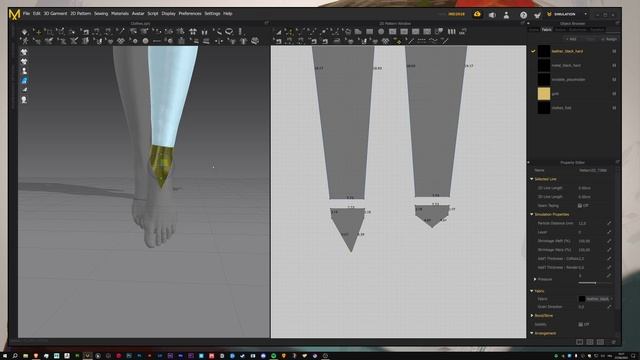Screen dimensions: 640x360
Task: Open the 2D Pattern menu
Action: point(80,13)
